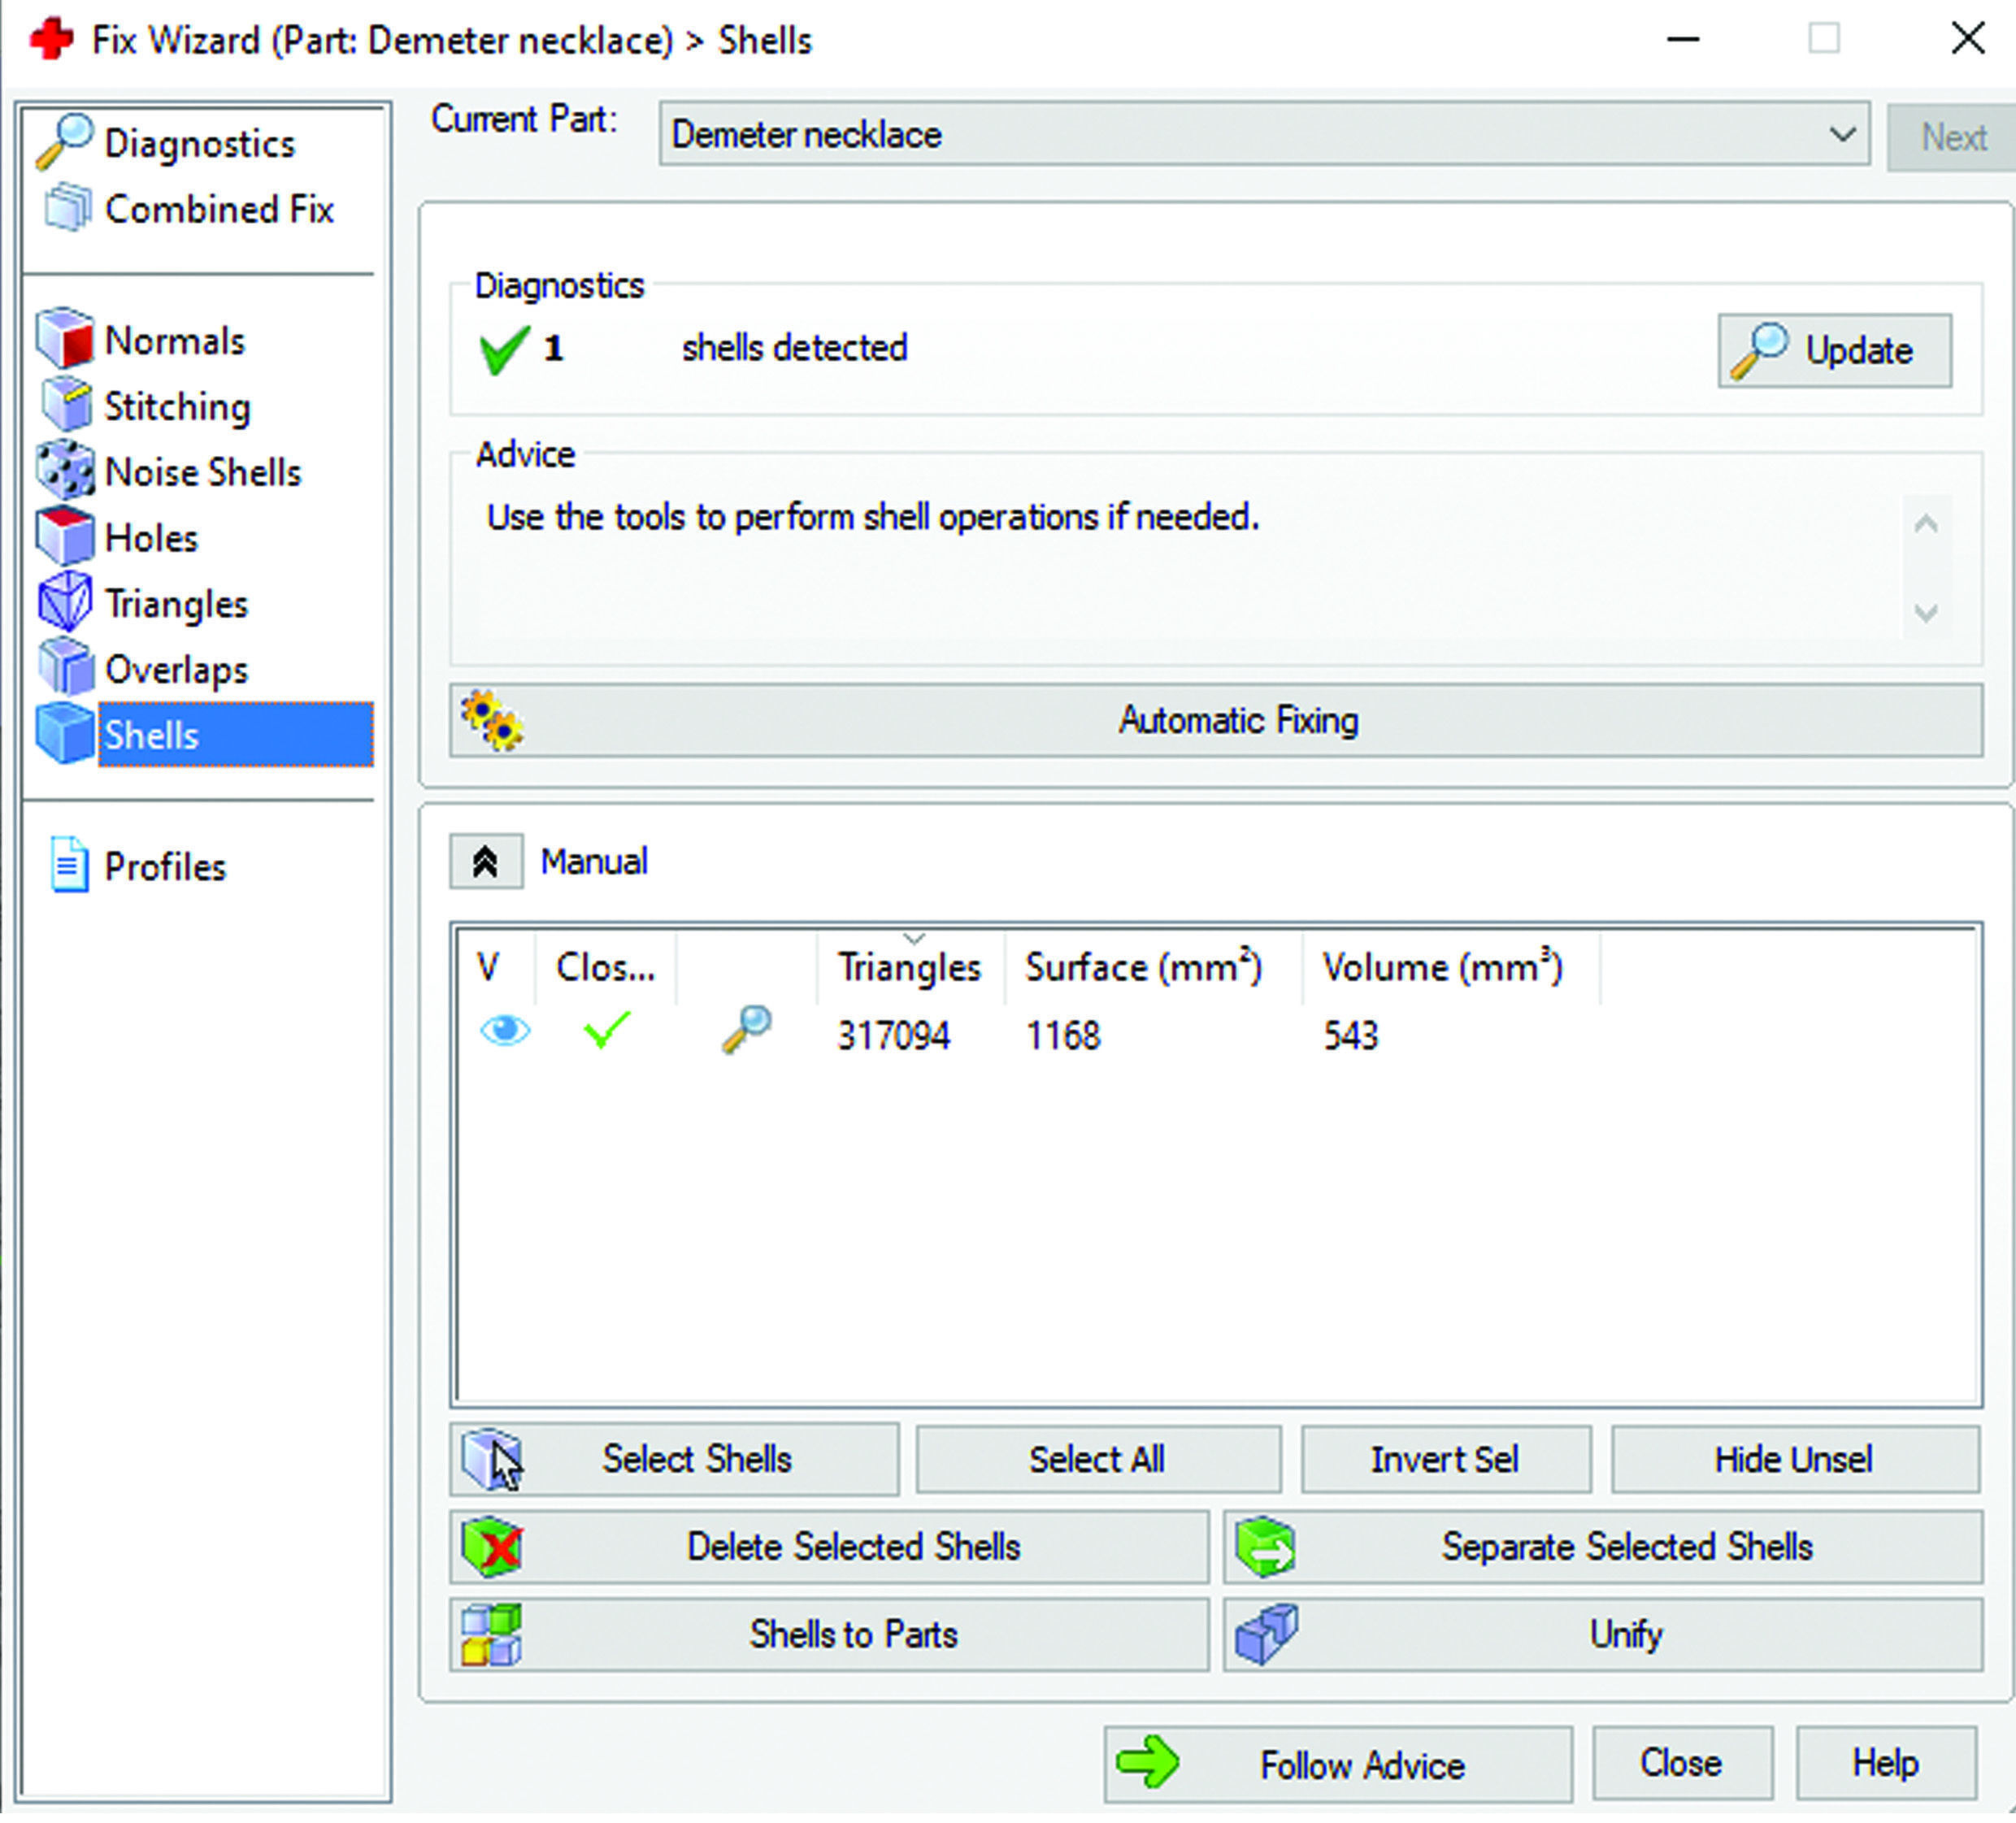This screenshot has width=2016, height=1823.
Task: Go to the Holes fixing page
Action: [150, 538]
